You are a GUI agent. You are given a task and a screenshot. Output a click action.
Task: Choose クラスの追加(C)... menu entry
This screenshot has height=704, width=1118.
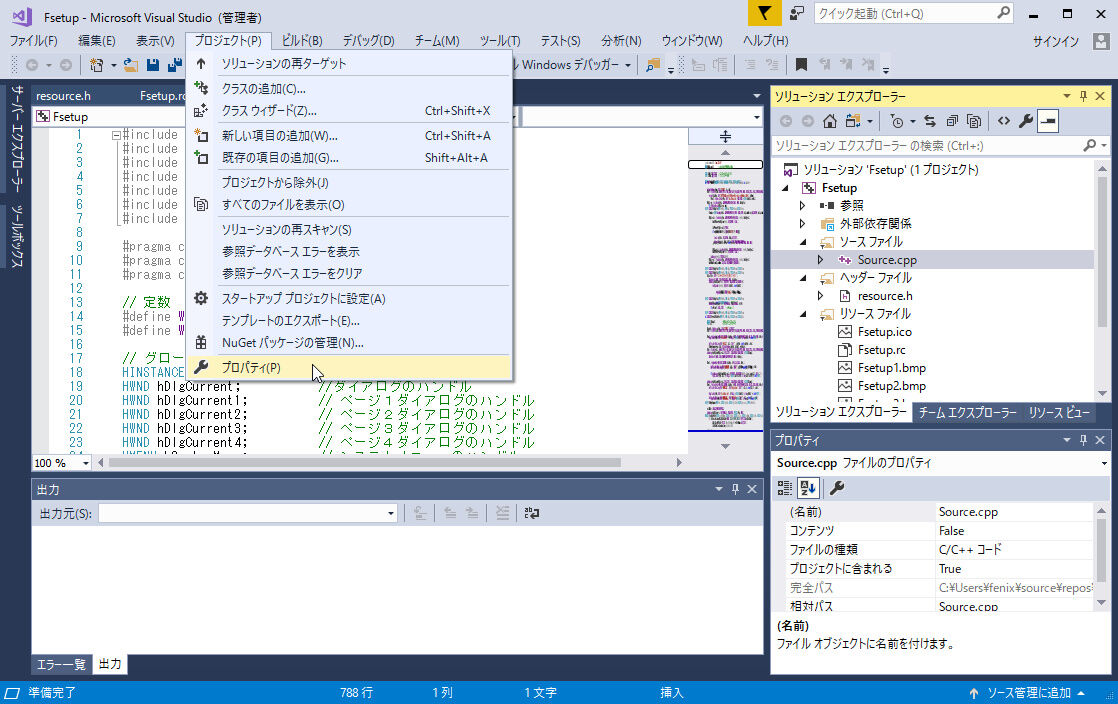coord(349,88)
